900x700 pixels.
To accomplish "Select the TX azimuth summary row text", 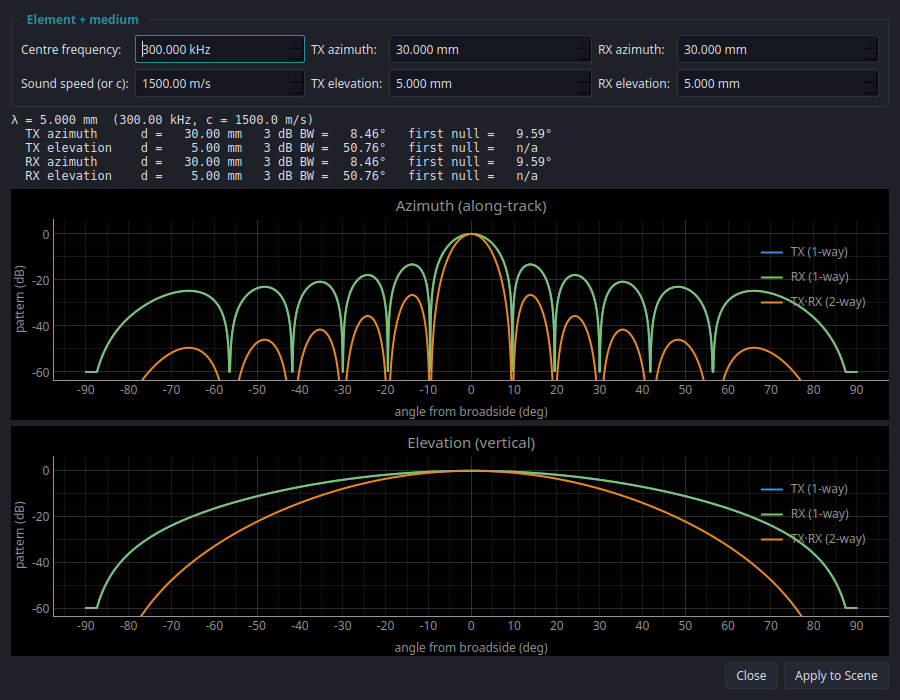I will point(288,134).
